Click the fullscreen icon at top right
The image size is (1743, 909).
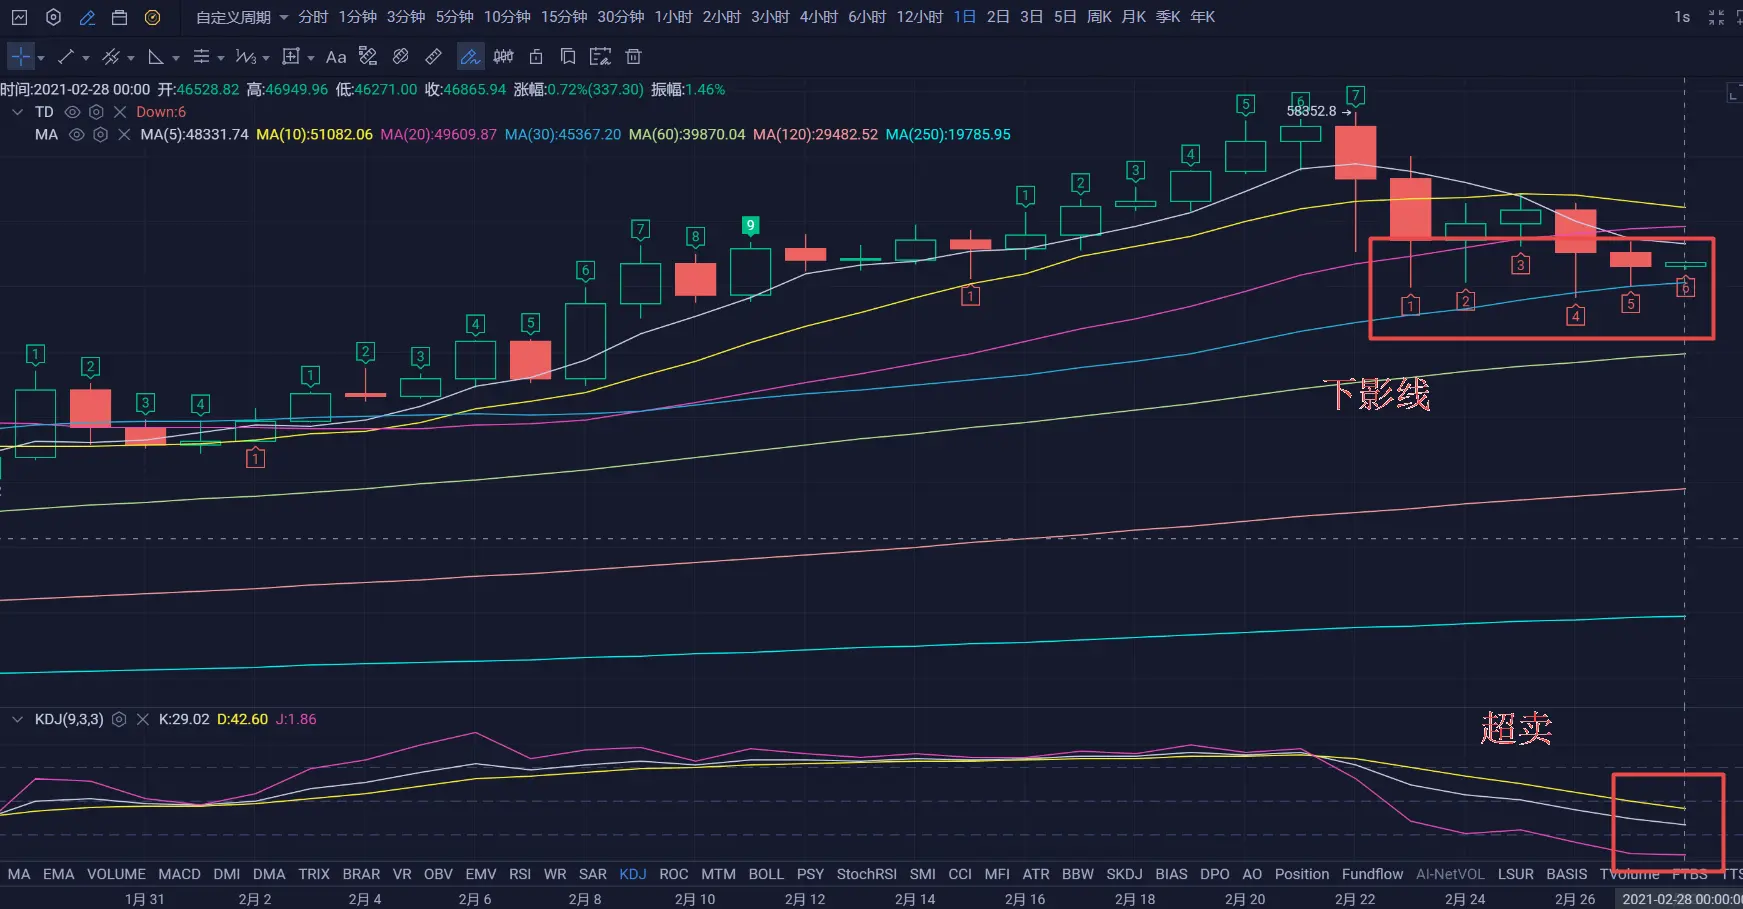click(x=1717, y=17)
